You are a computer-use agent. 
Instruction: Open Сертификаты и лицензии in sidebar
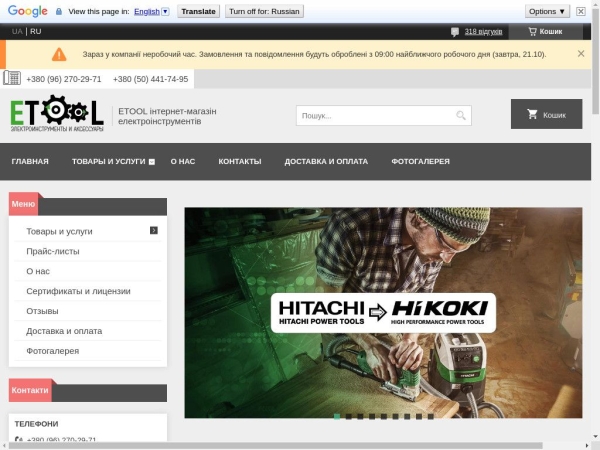[x=78, y=291]
